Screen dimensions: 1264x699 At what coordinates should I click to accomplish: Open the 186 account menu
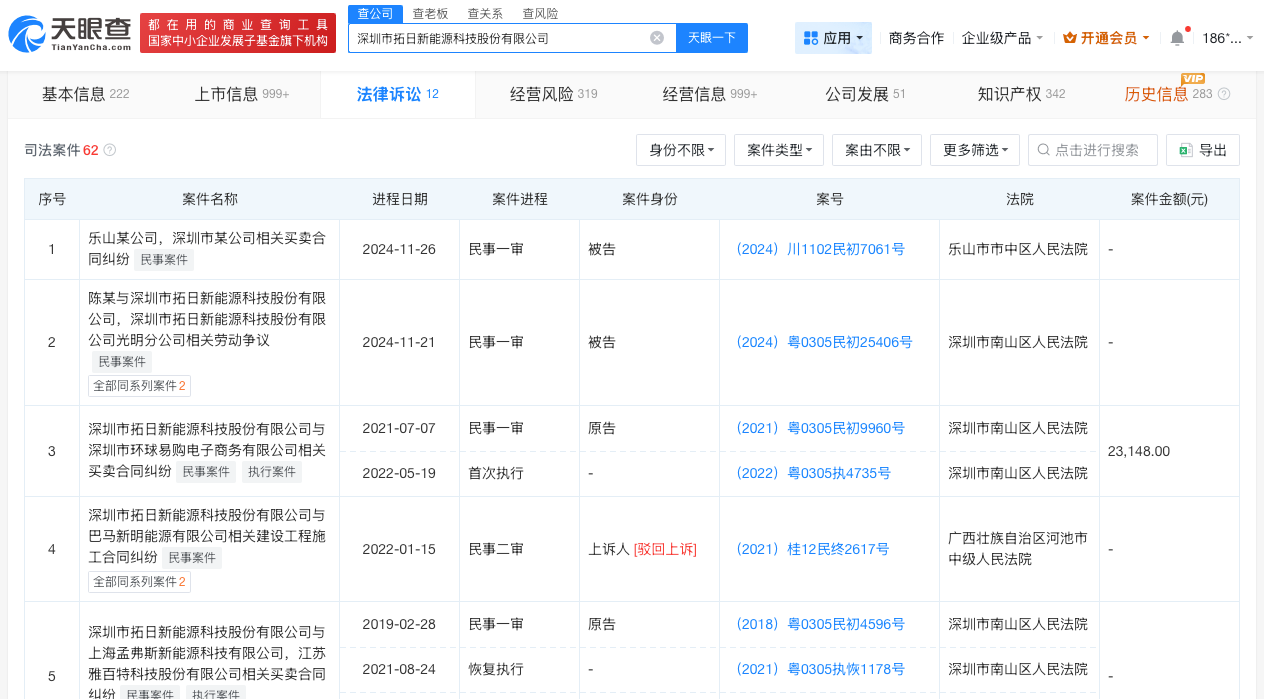1228,38
